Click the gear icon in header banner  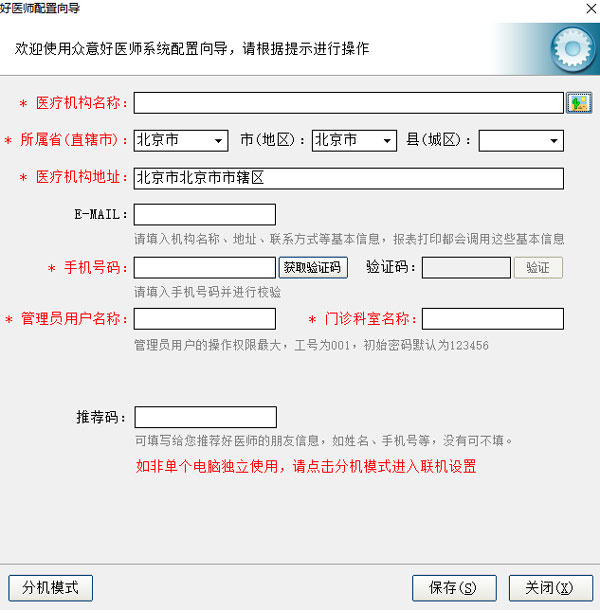pos(573,49)
